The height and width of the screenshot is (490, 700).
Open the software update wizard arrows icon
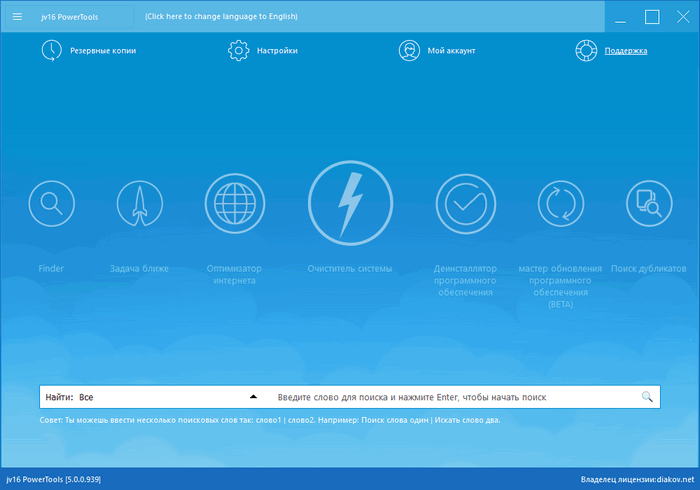pos(561,203)
